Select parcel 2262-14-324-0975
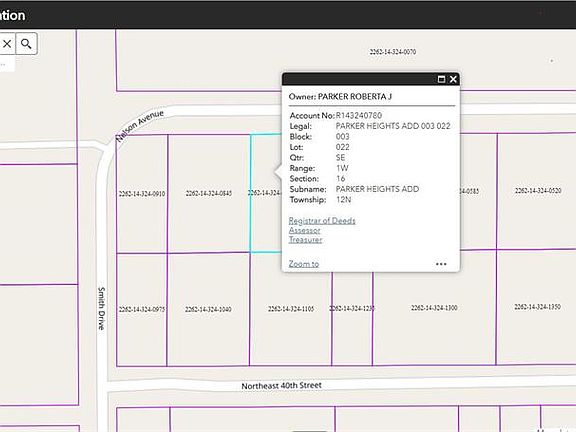 pos(142,309)
